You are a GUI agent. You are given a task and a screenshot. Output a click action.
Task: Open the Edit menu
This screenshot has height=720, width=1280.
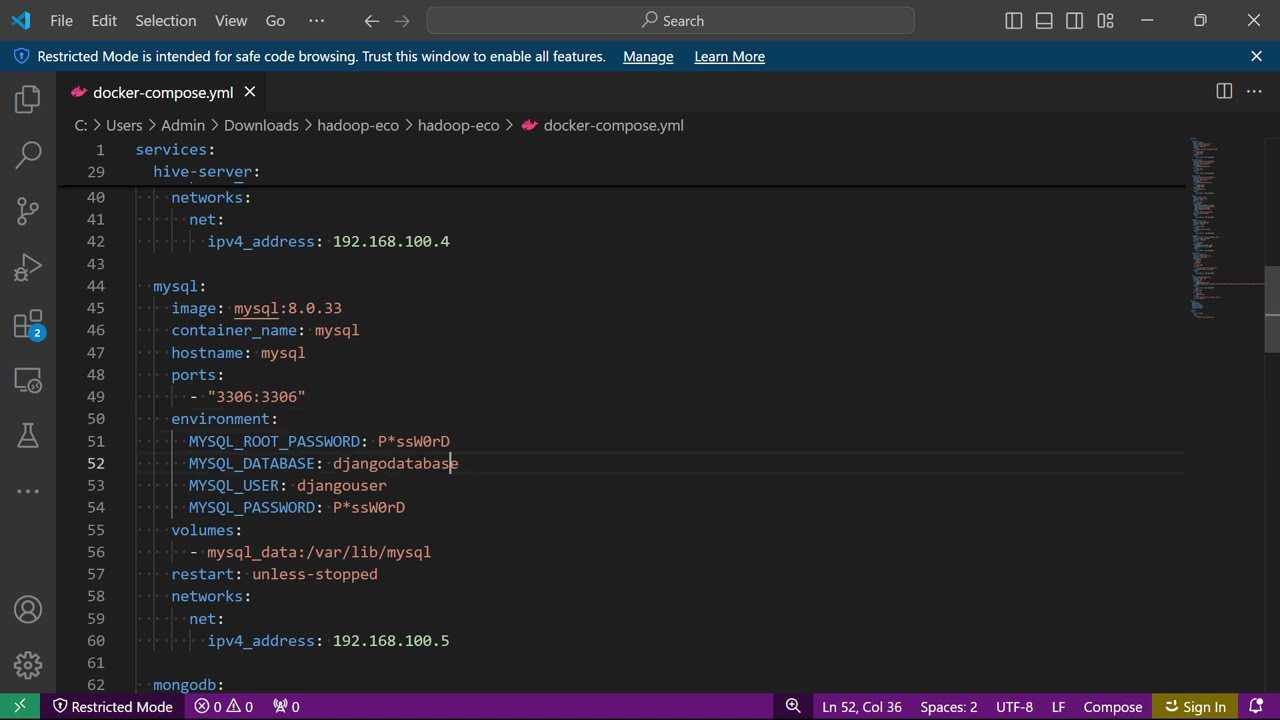point(104,20)
